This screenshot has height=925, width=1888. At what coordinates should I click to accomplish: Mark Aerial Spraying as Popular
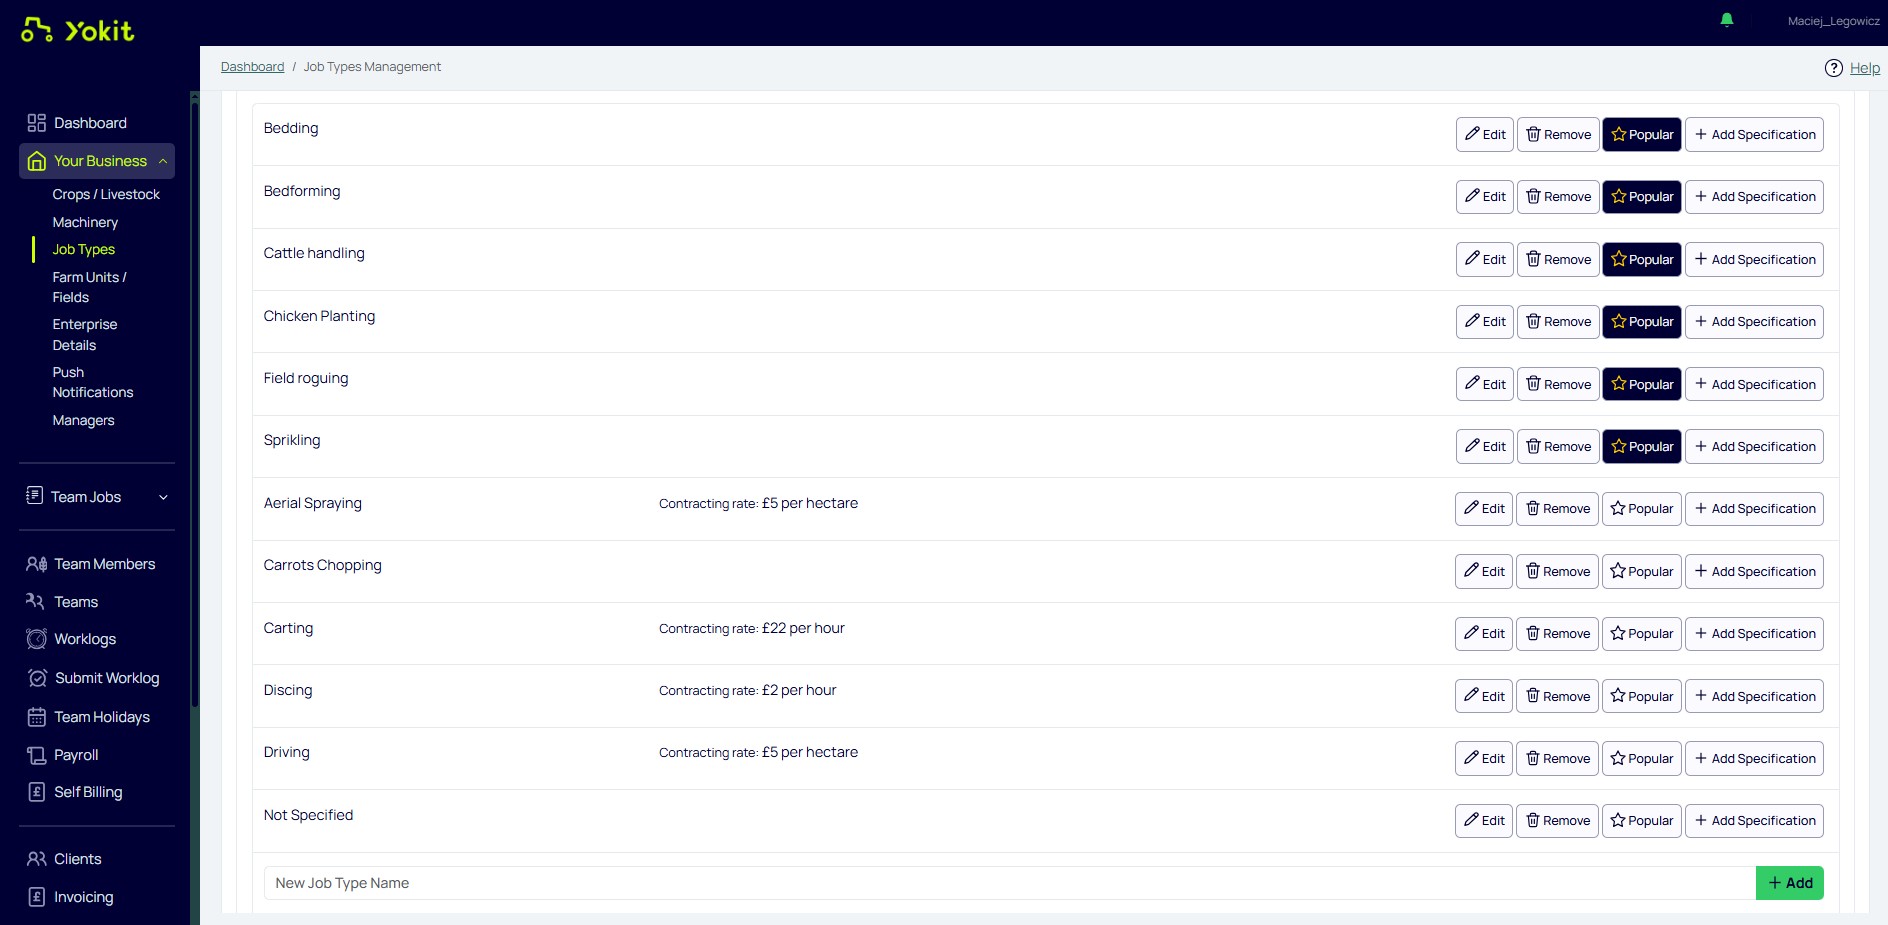click(x=1641, y=509)
